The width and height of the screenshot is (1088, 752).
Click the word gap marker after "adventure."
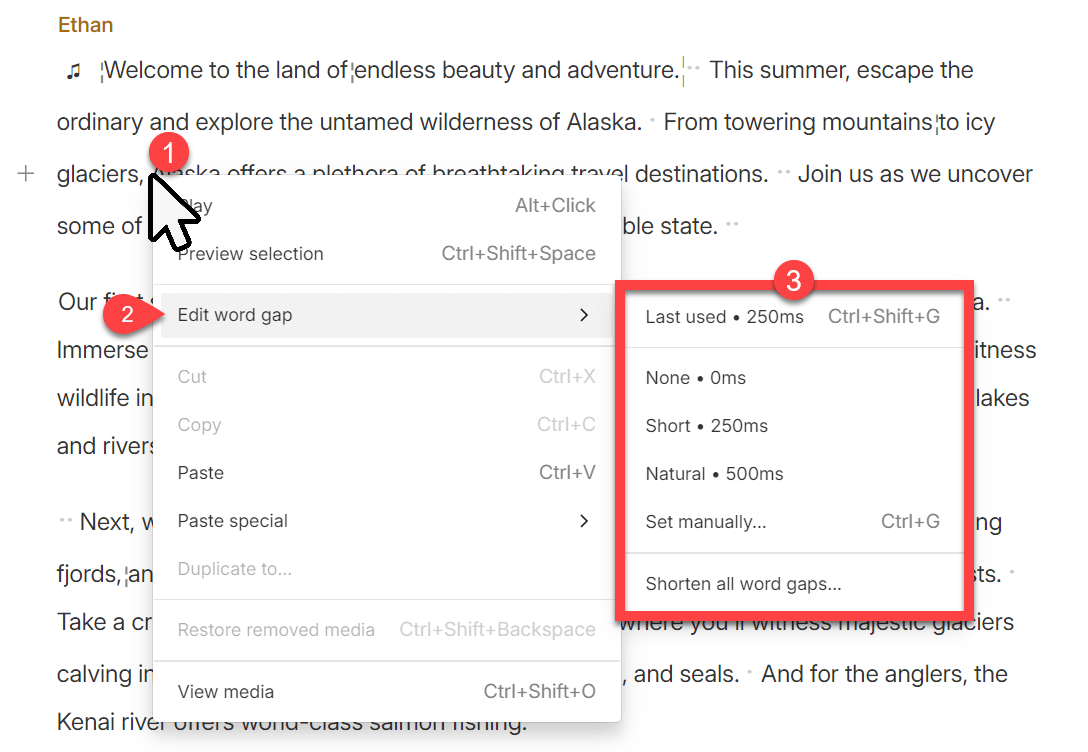[x=691, y=70]
